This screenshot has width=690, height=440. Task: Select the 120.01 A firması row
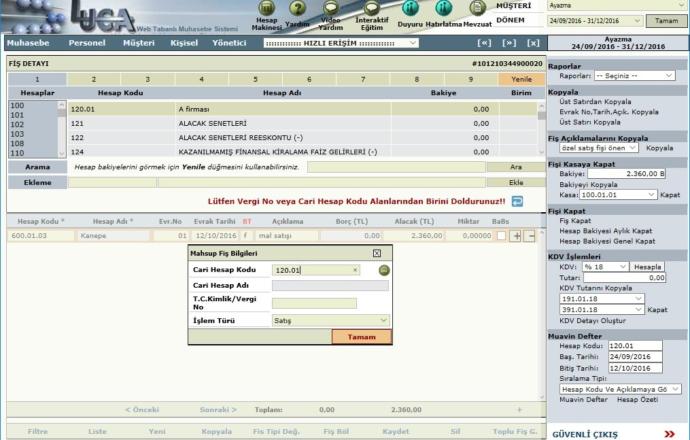tap(303, 109)
